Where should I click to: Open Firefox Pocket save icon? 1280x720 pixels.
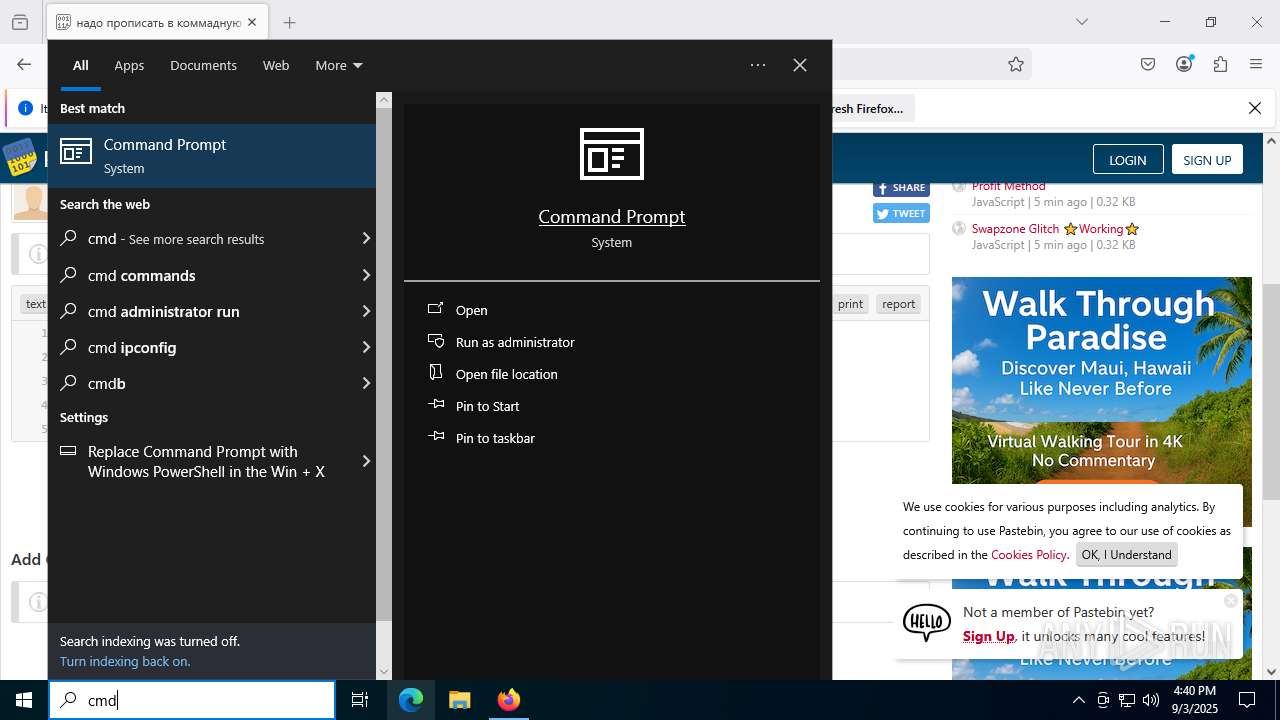(1148, 64)
